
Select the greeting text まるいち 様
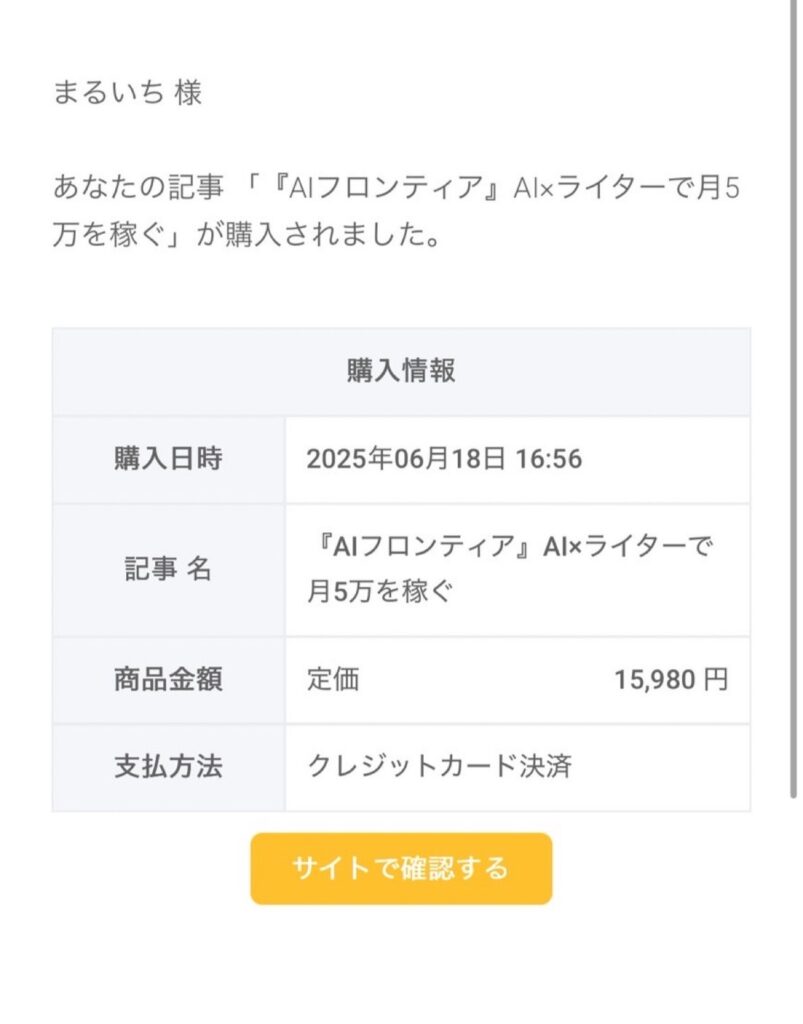[127, 91]
